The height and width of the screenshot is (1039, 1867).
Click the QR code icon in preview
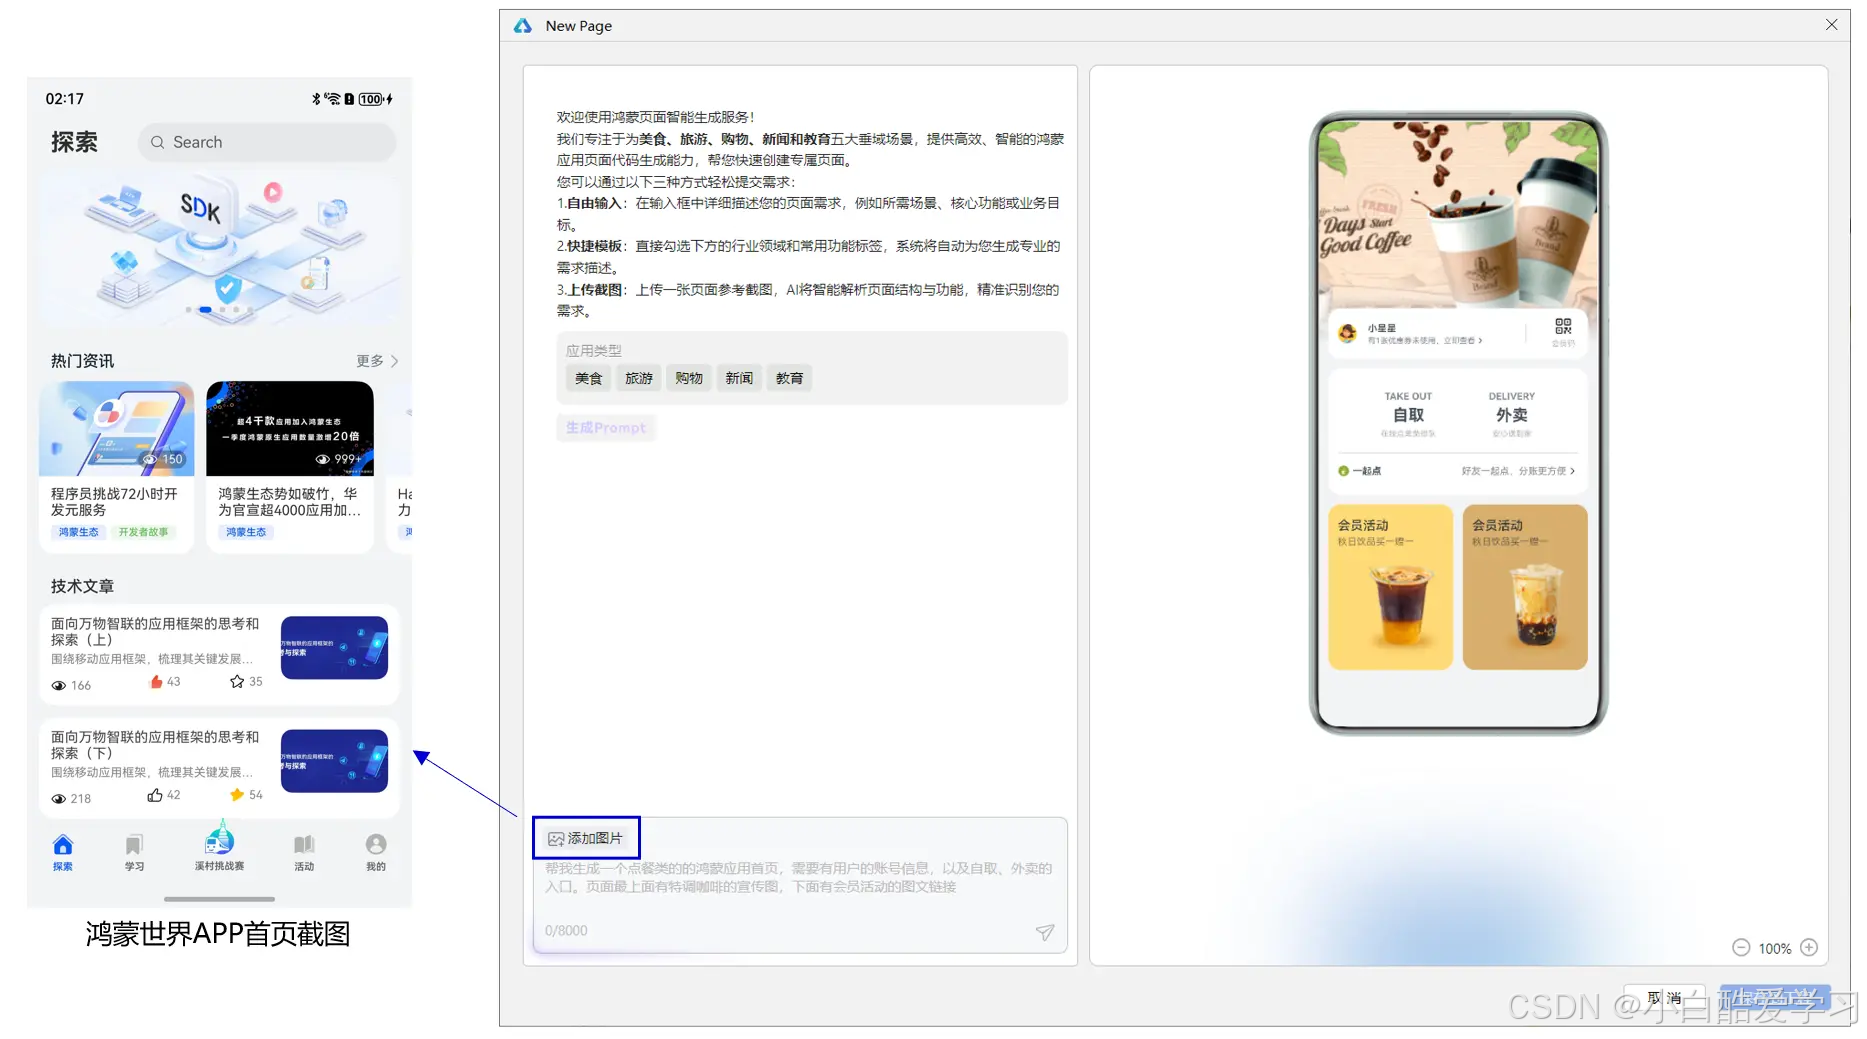tap(1563, 327)
